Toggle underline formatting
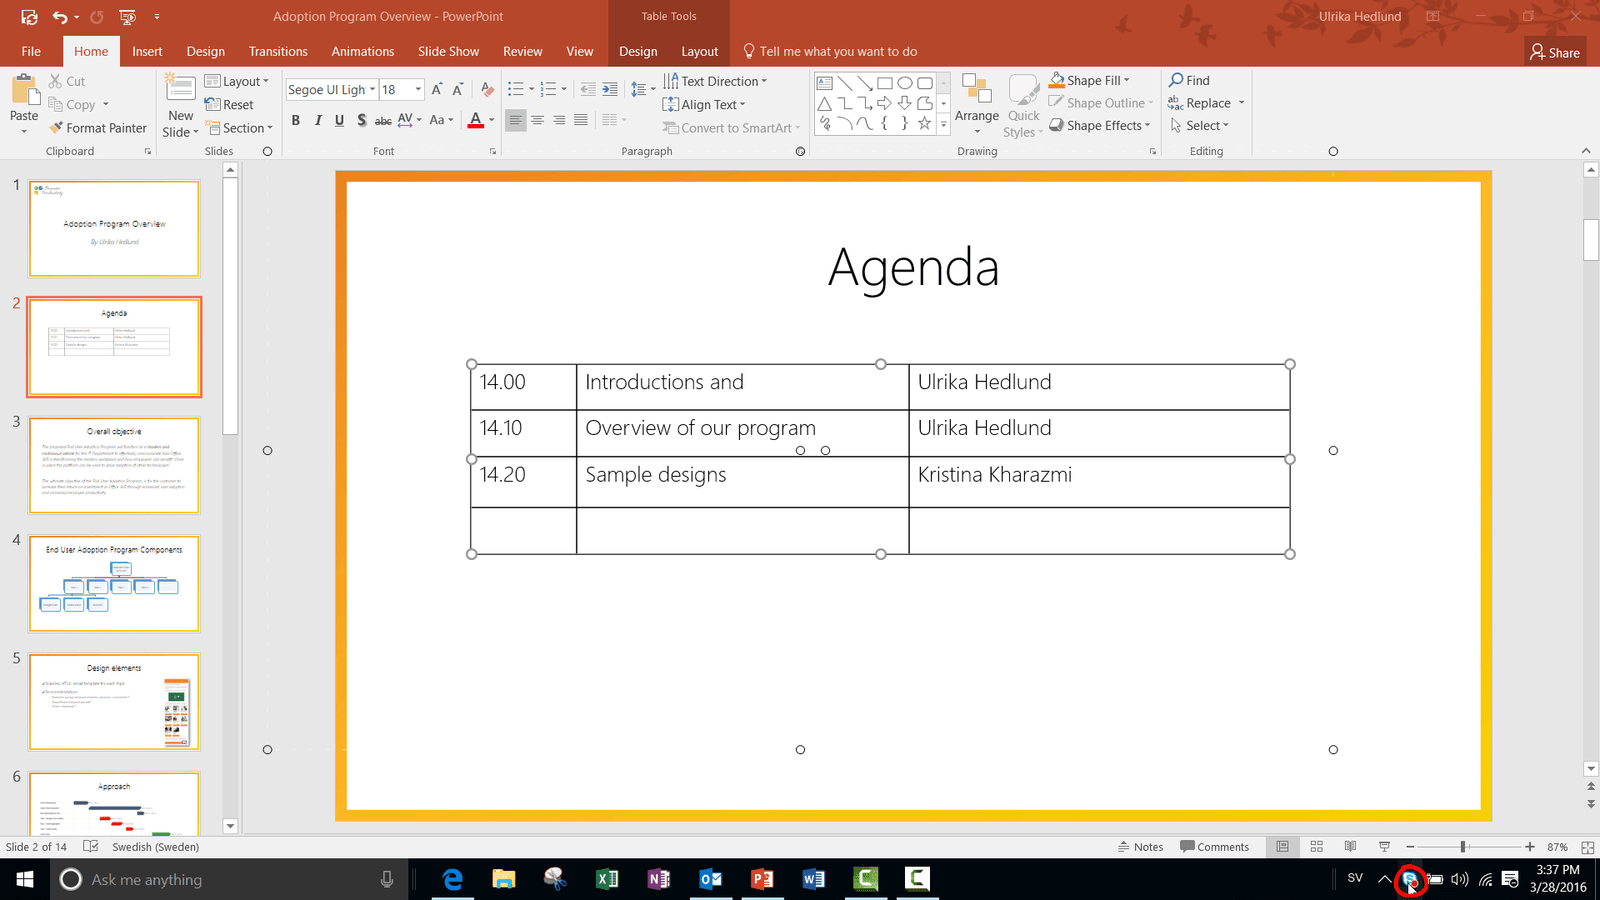 340,120
